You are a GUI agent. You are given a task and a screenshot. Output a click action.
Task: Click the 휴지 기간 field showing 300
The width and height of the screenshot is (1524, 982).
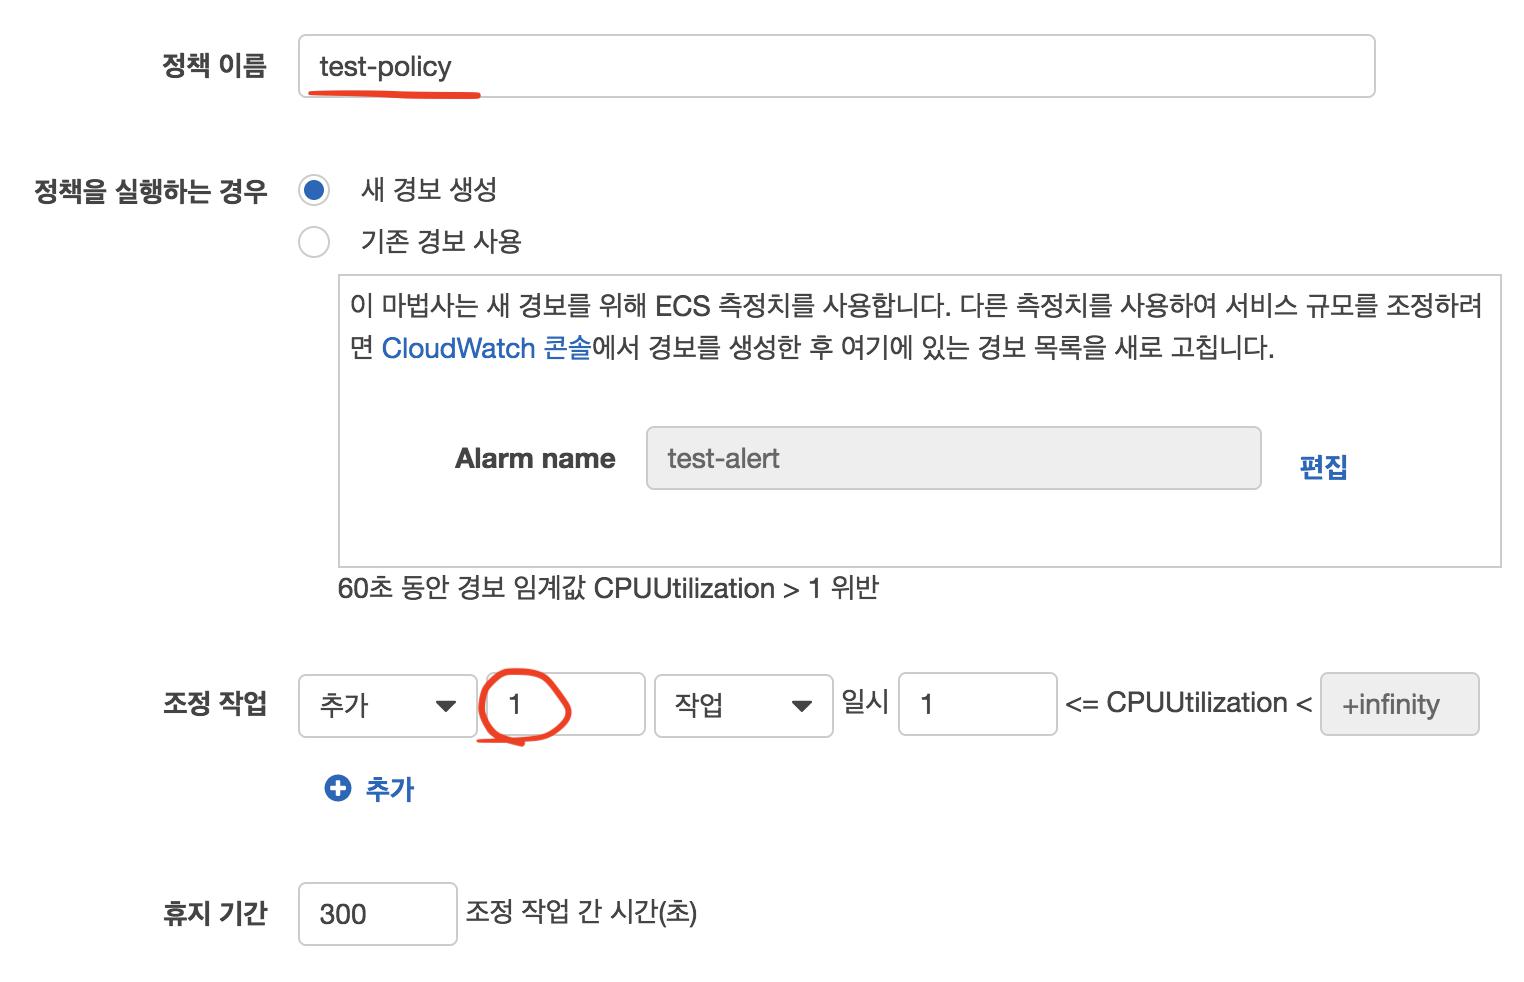[x=377, y=914]
